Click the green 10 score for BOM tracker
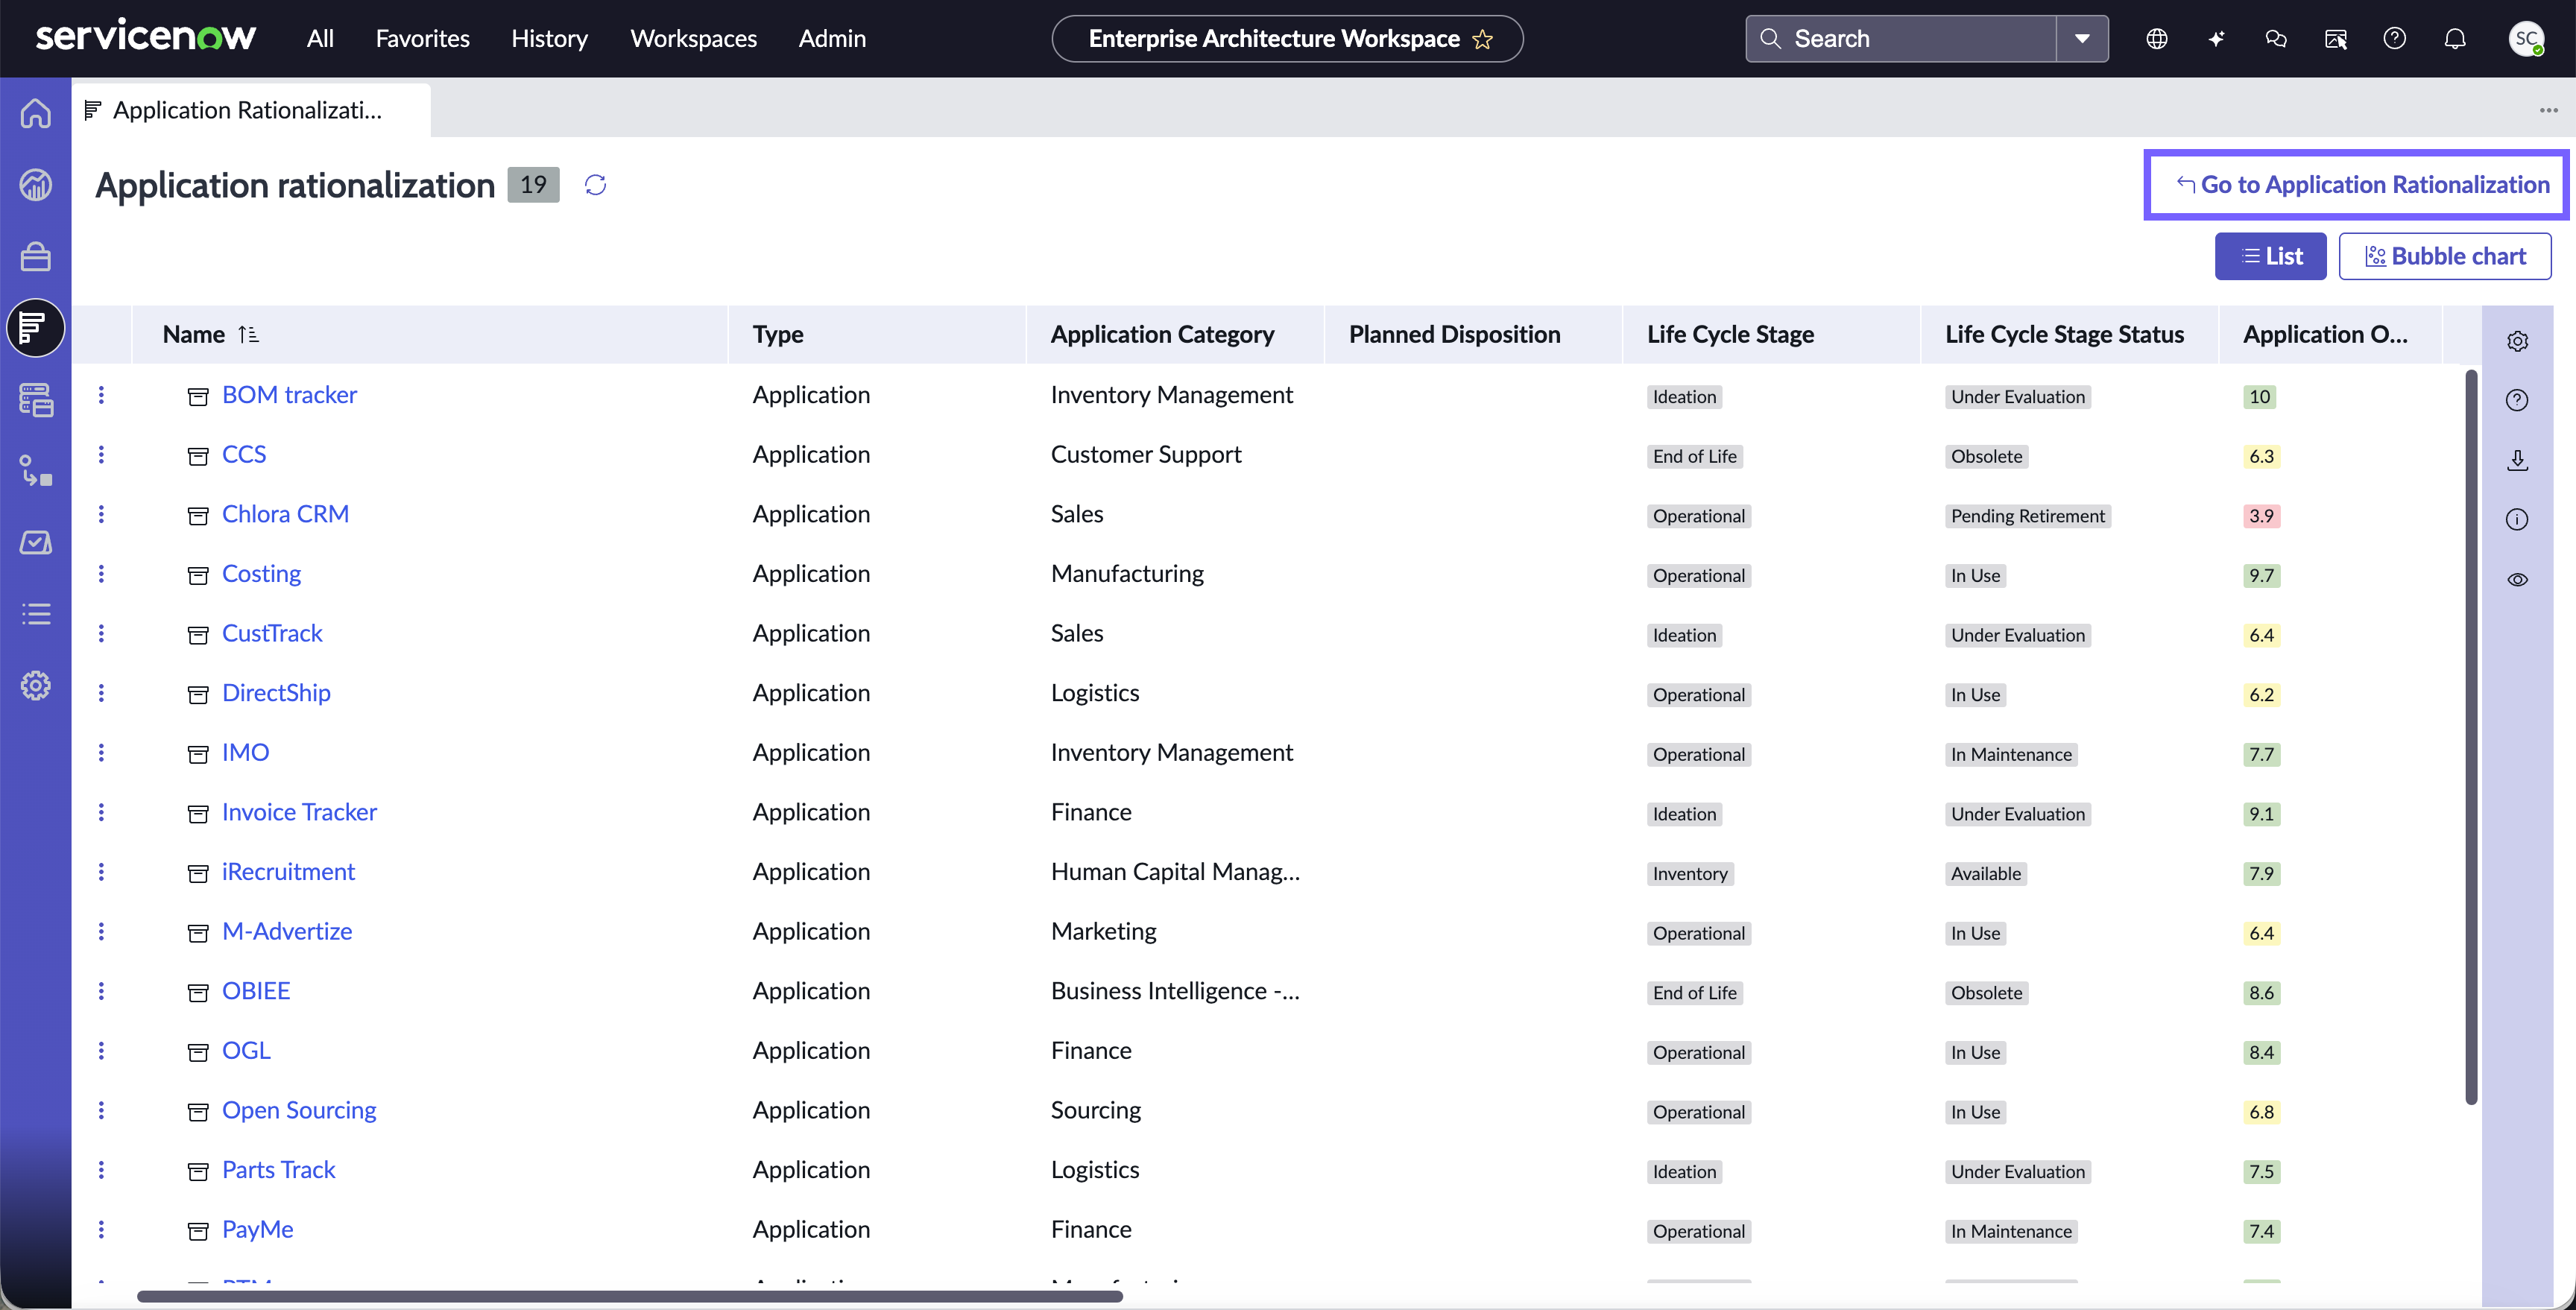 click(2259, 397)
